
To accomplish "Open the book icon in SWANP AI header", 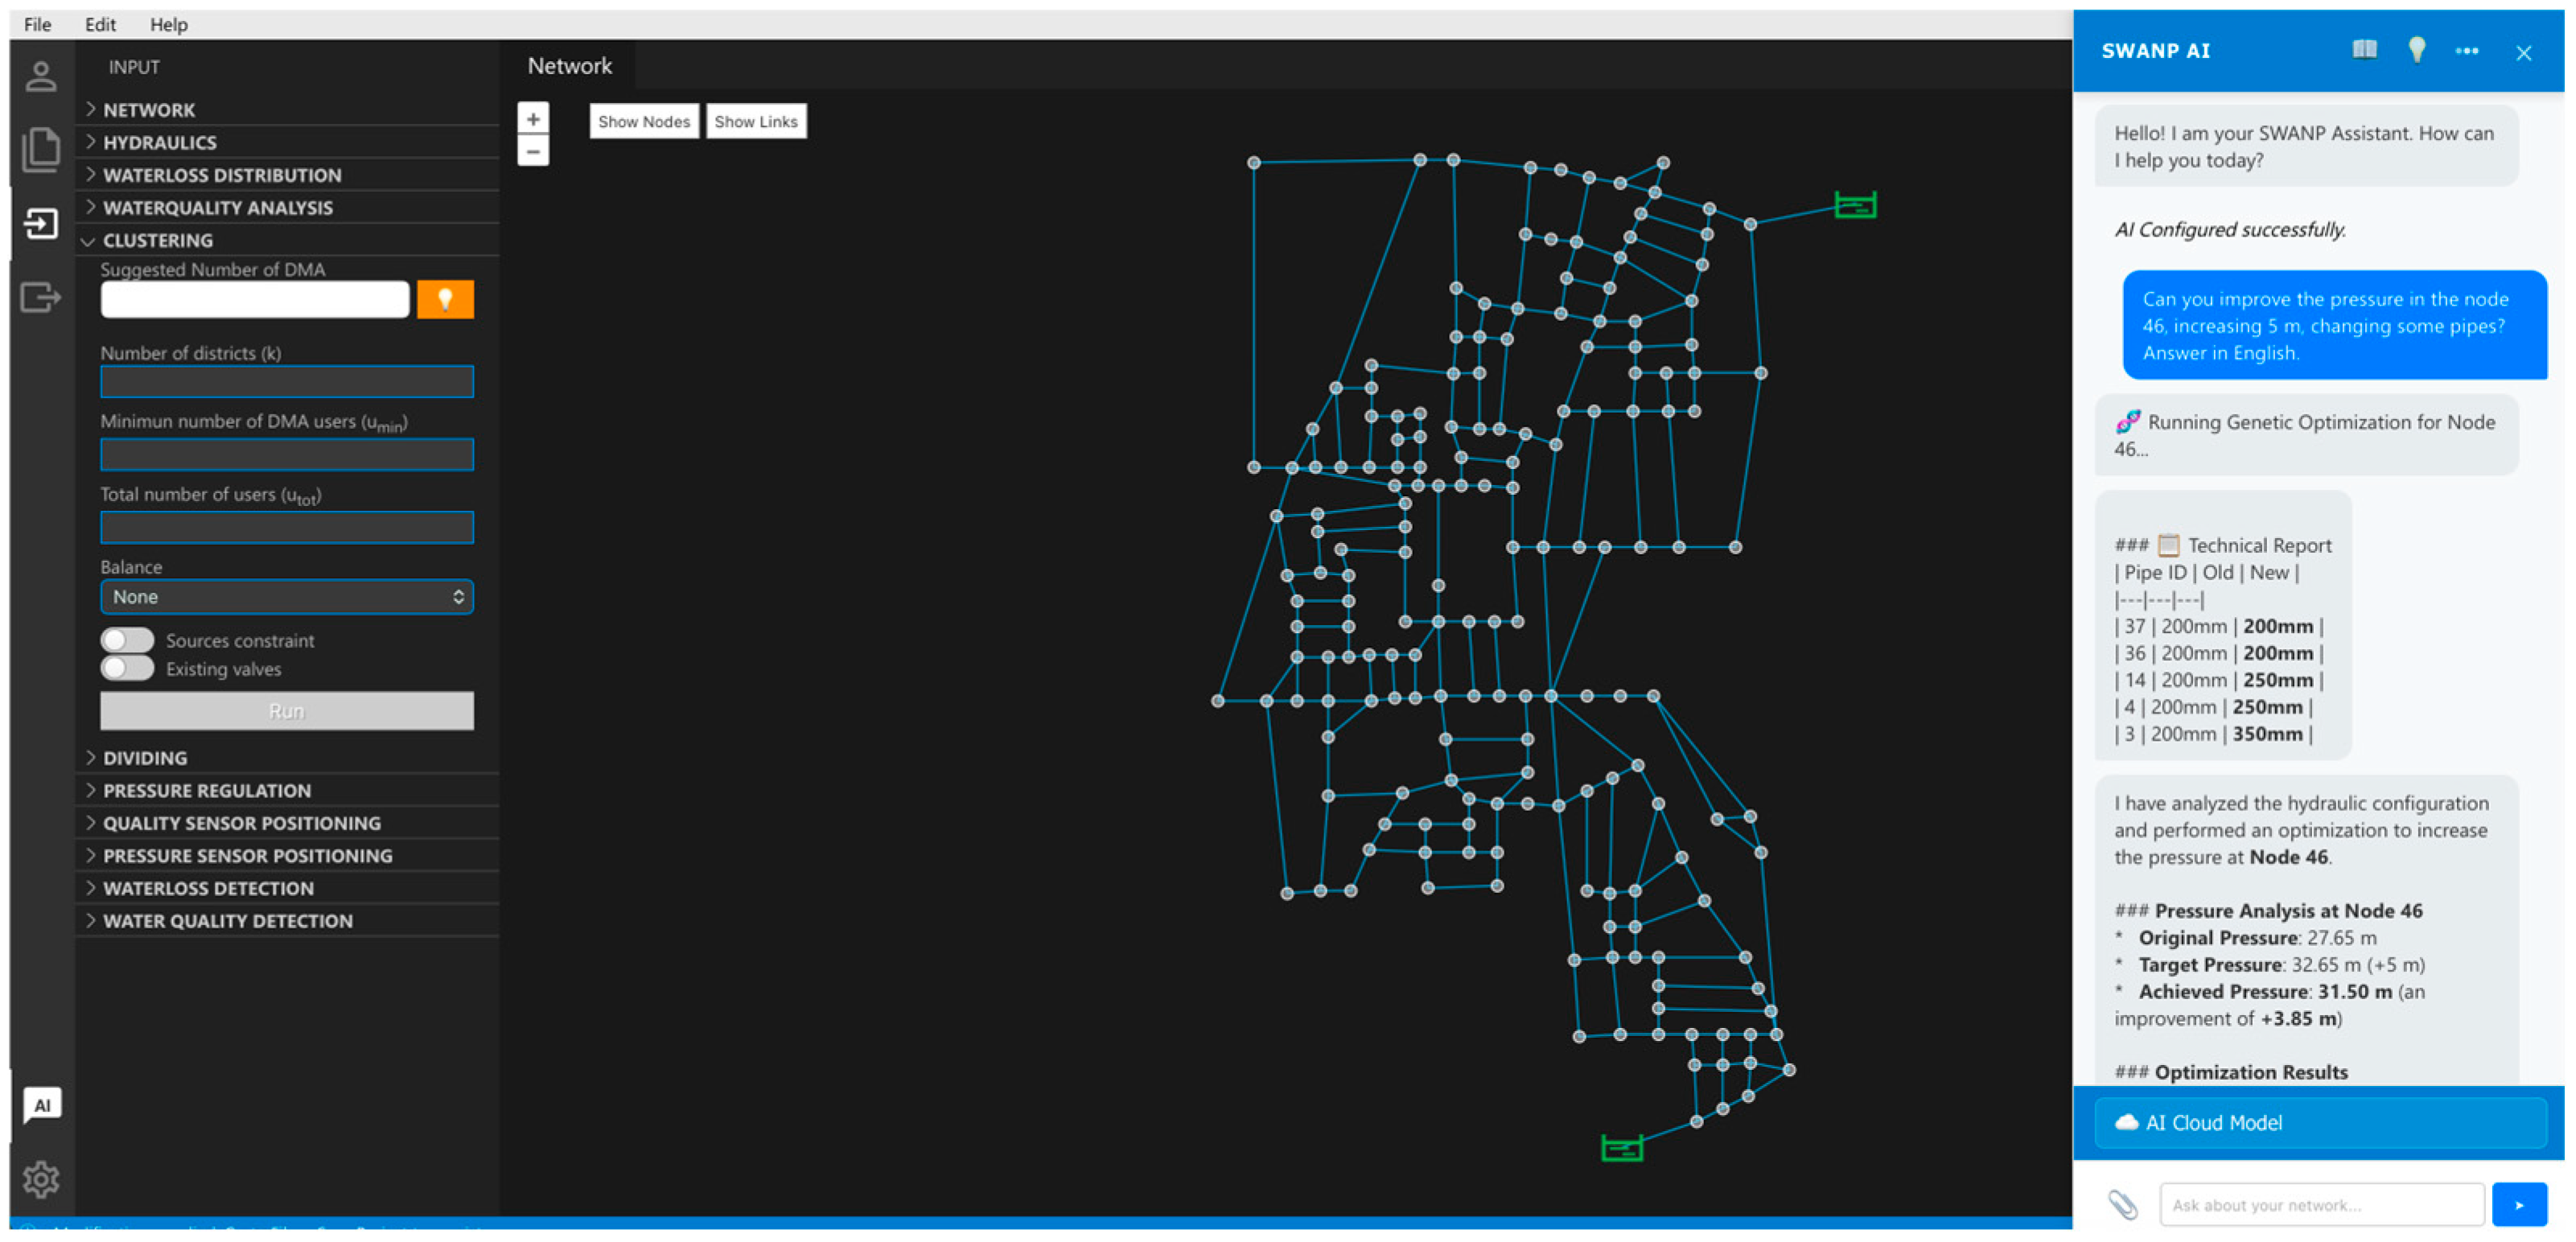I will click(2364, 50).
